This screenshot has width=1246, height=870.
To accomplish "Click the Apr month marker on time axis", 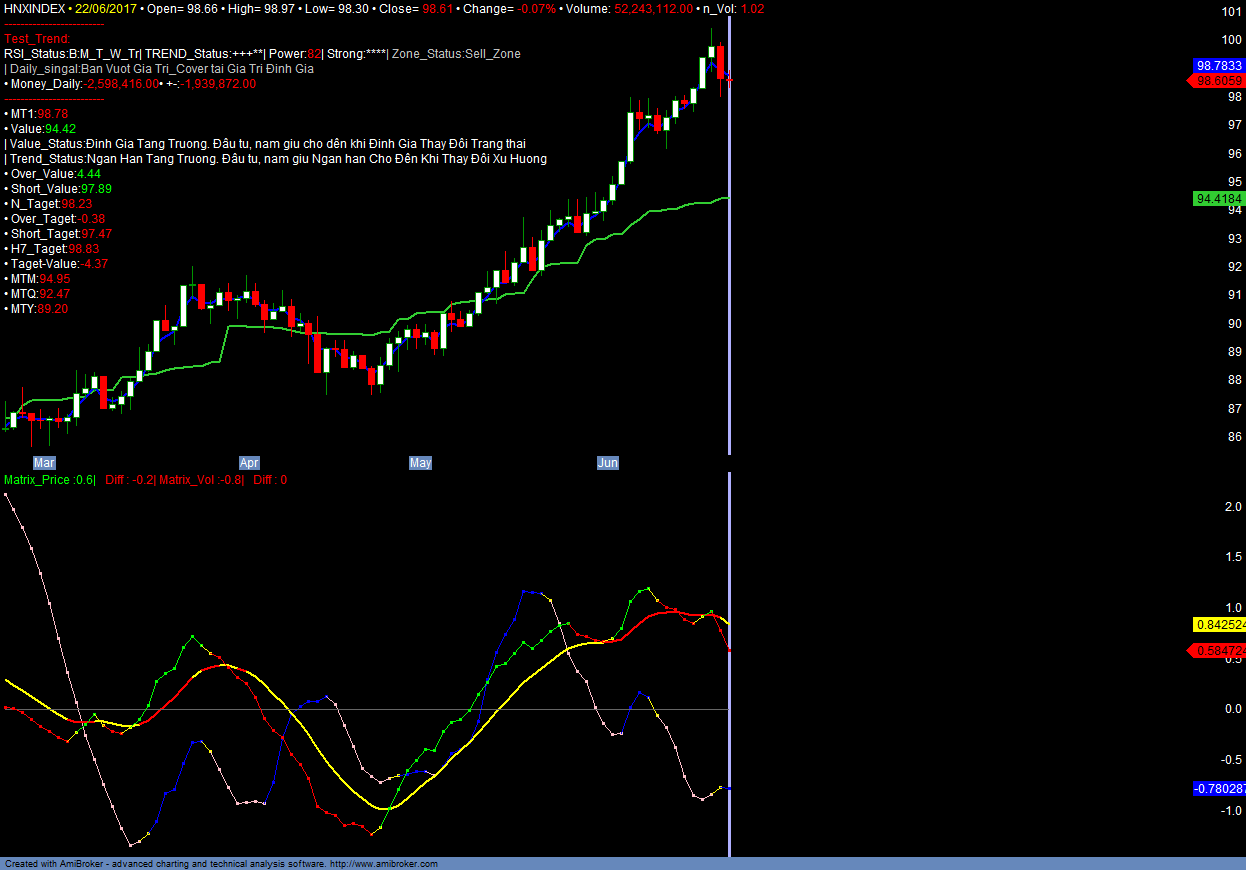I will click(x=249, y=463).
